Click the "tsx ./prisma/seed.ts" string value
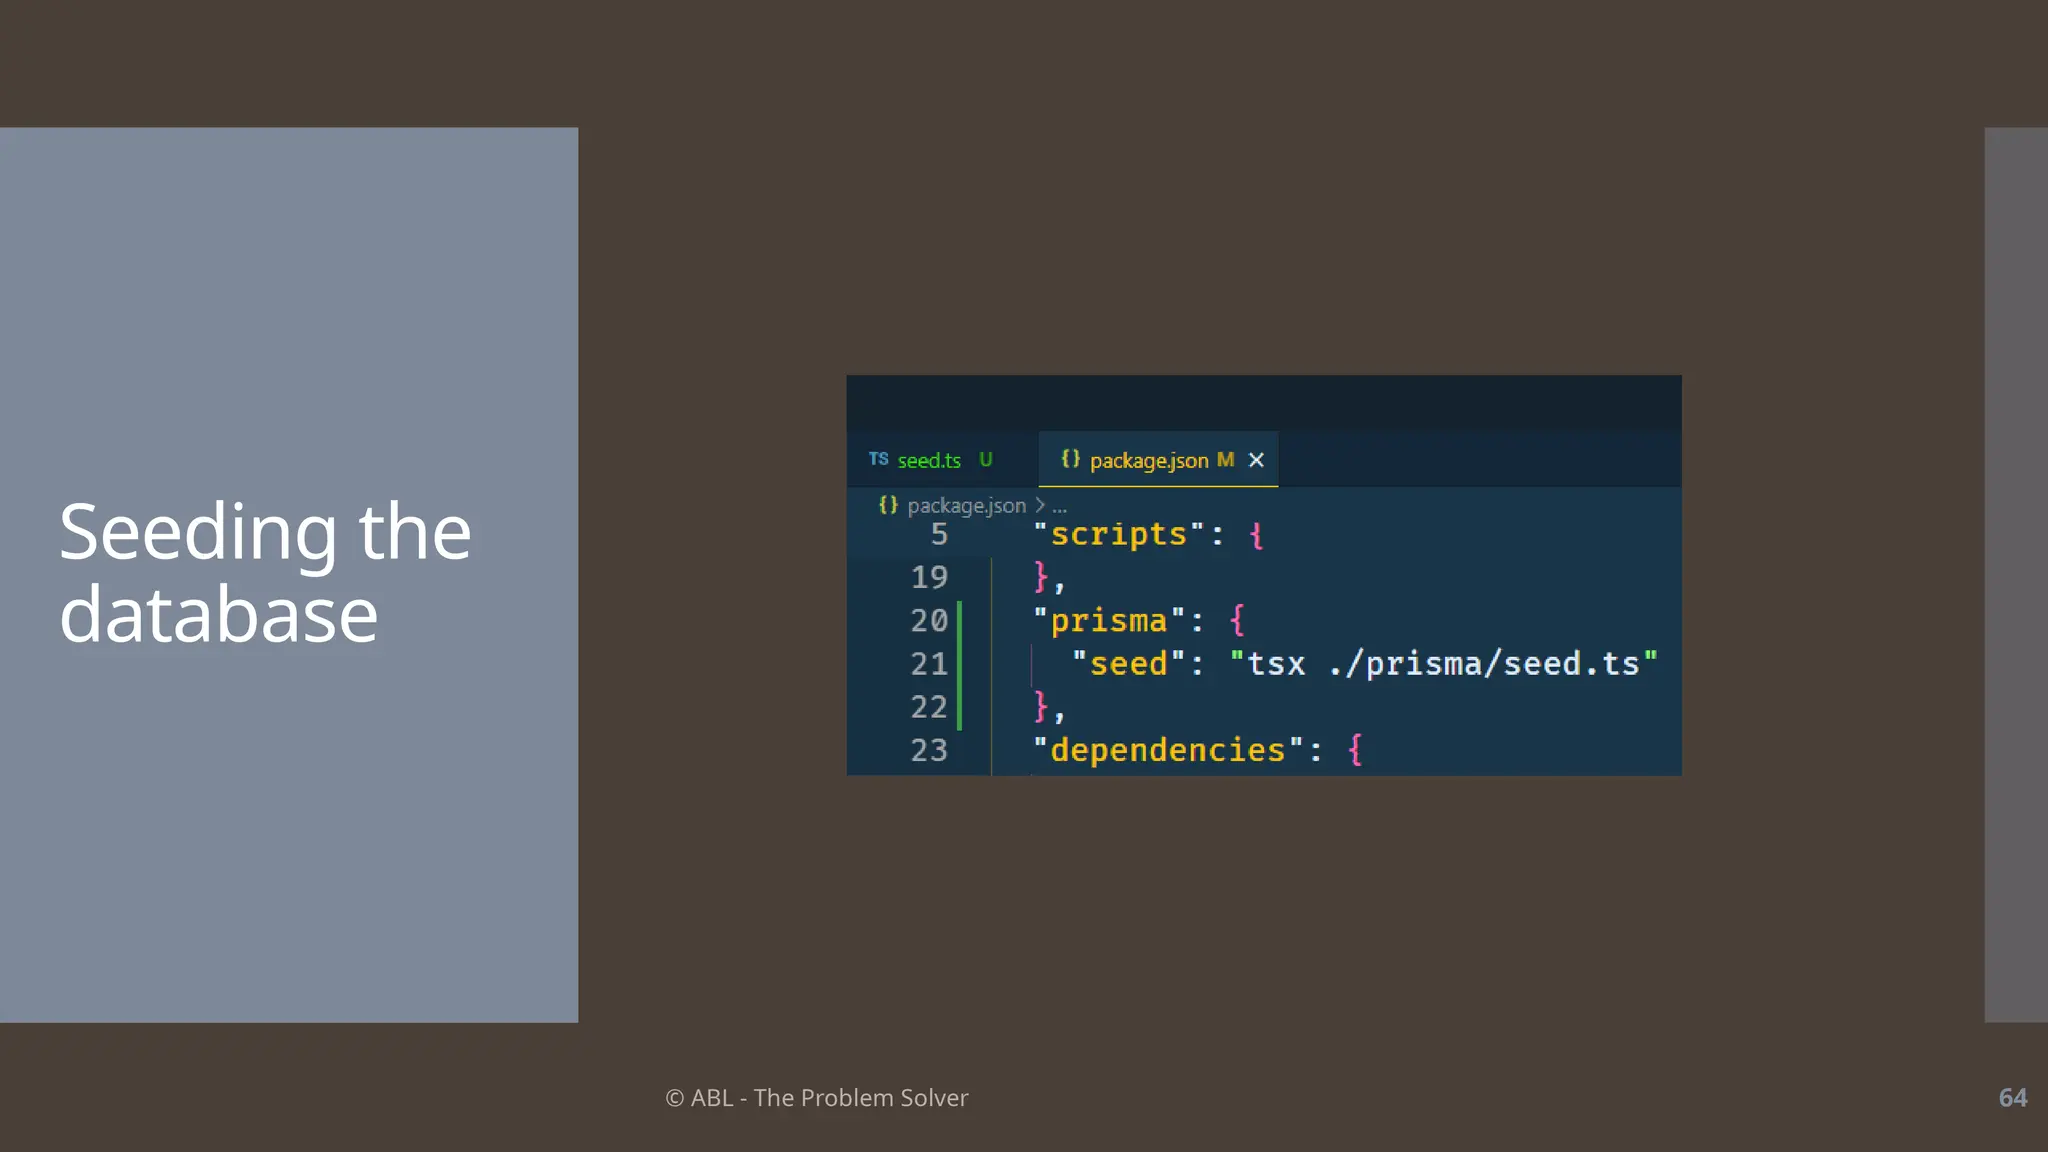 [x=1442, y=664]
